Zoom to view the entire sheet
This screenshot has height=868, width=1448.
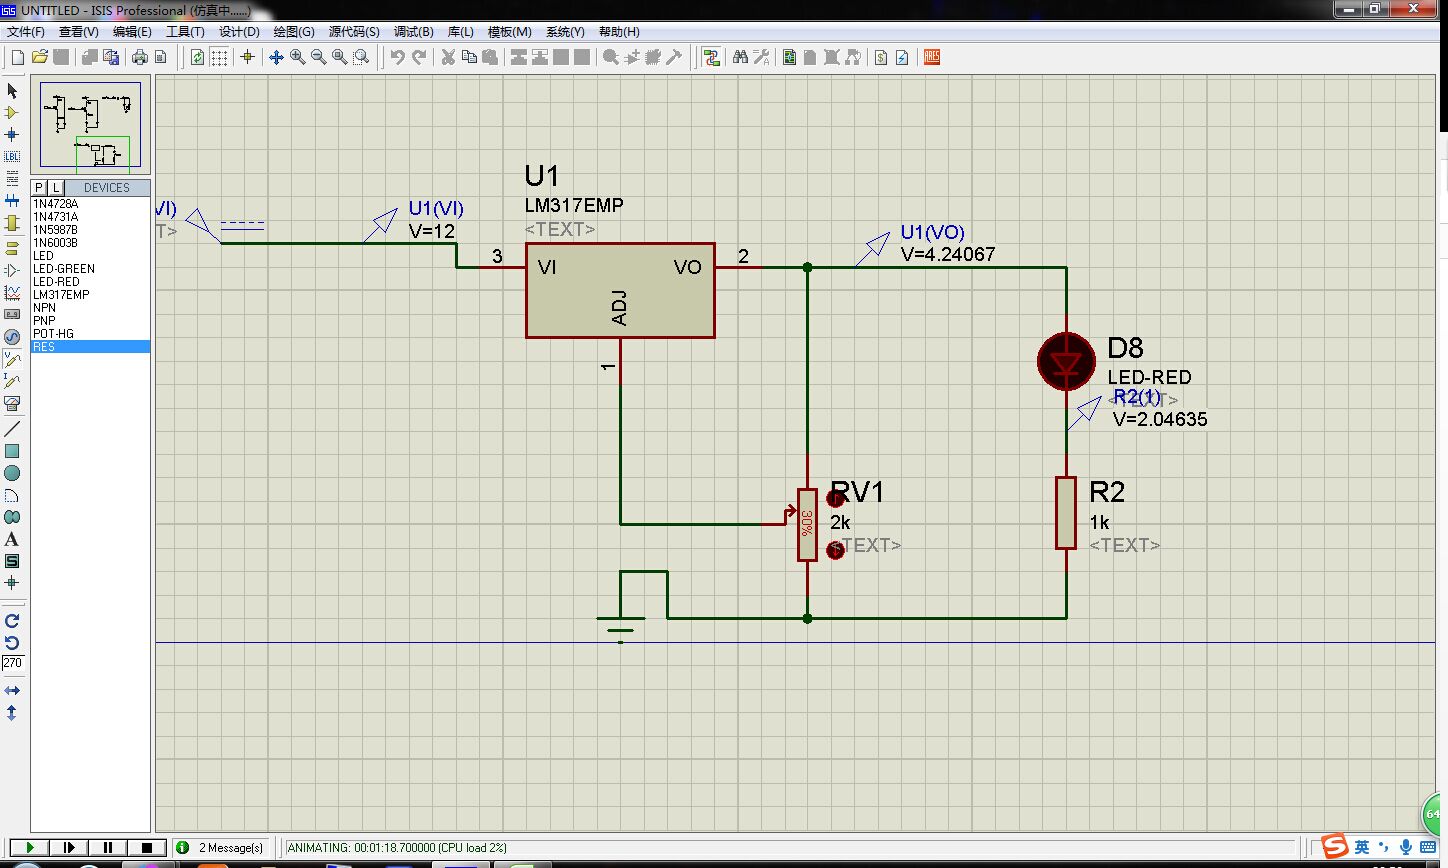339,57
